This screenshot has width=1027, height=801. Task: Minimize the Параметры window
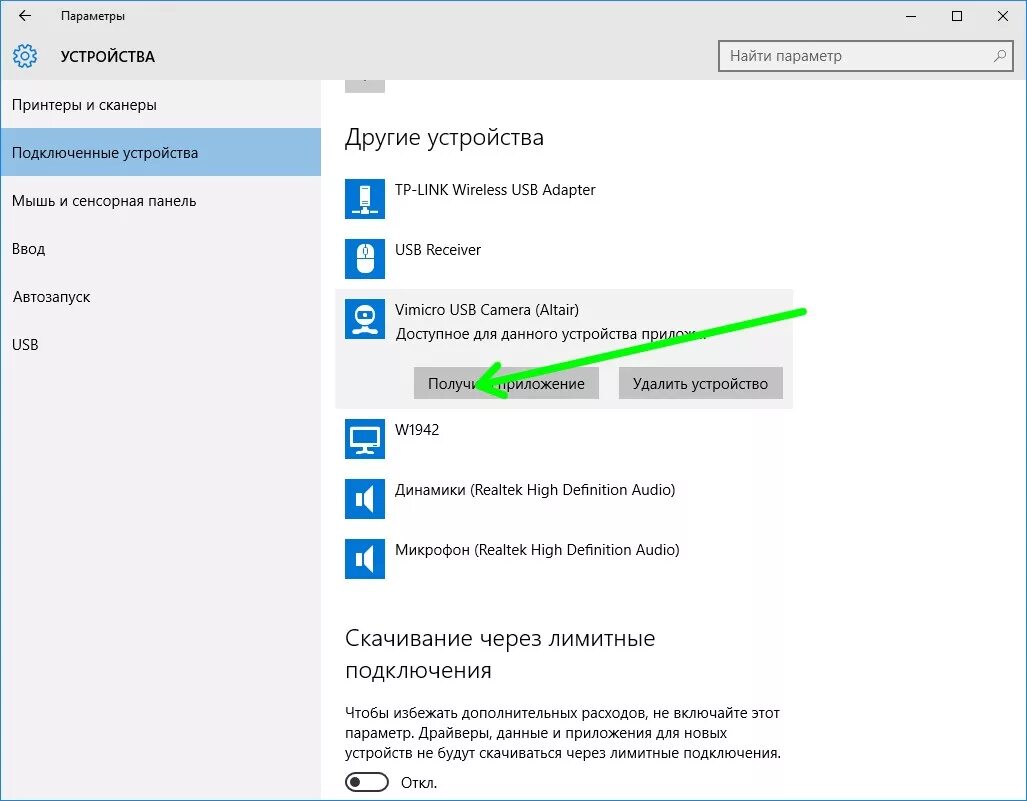(910, 16)
